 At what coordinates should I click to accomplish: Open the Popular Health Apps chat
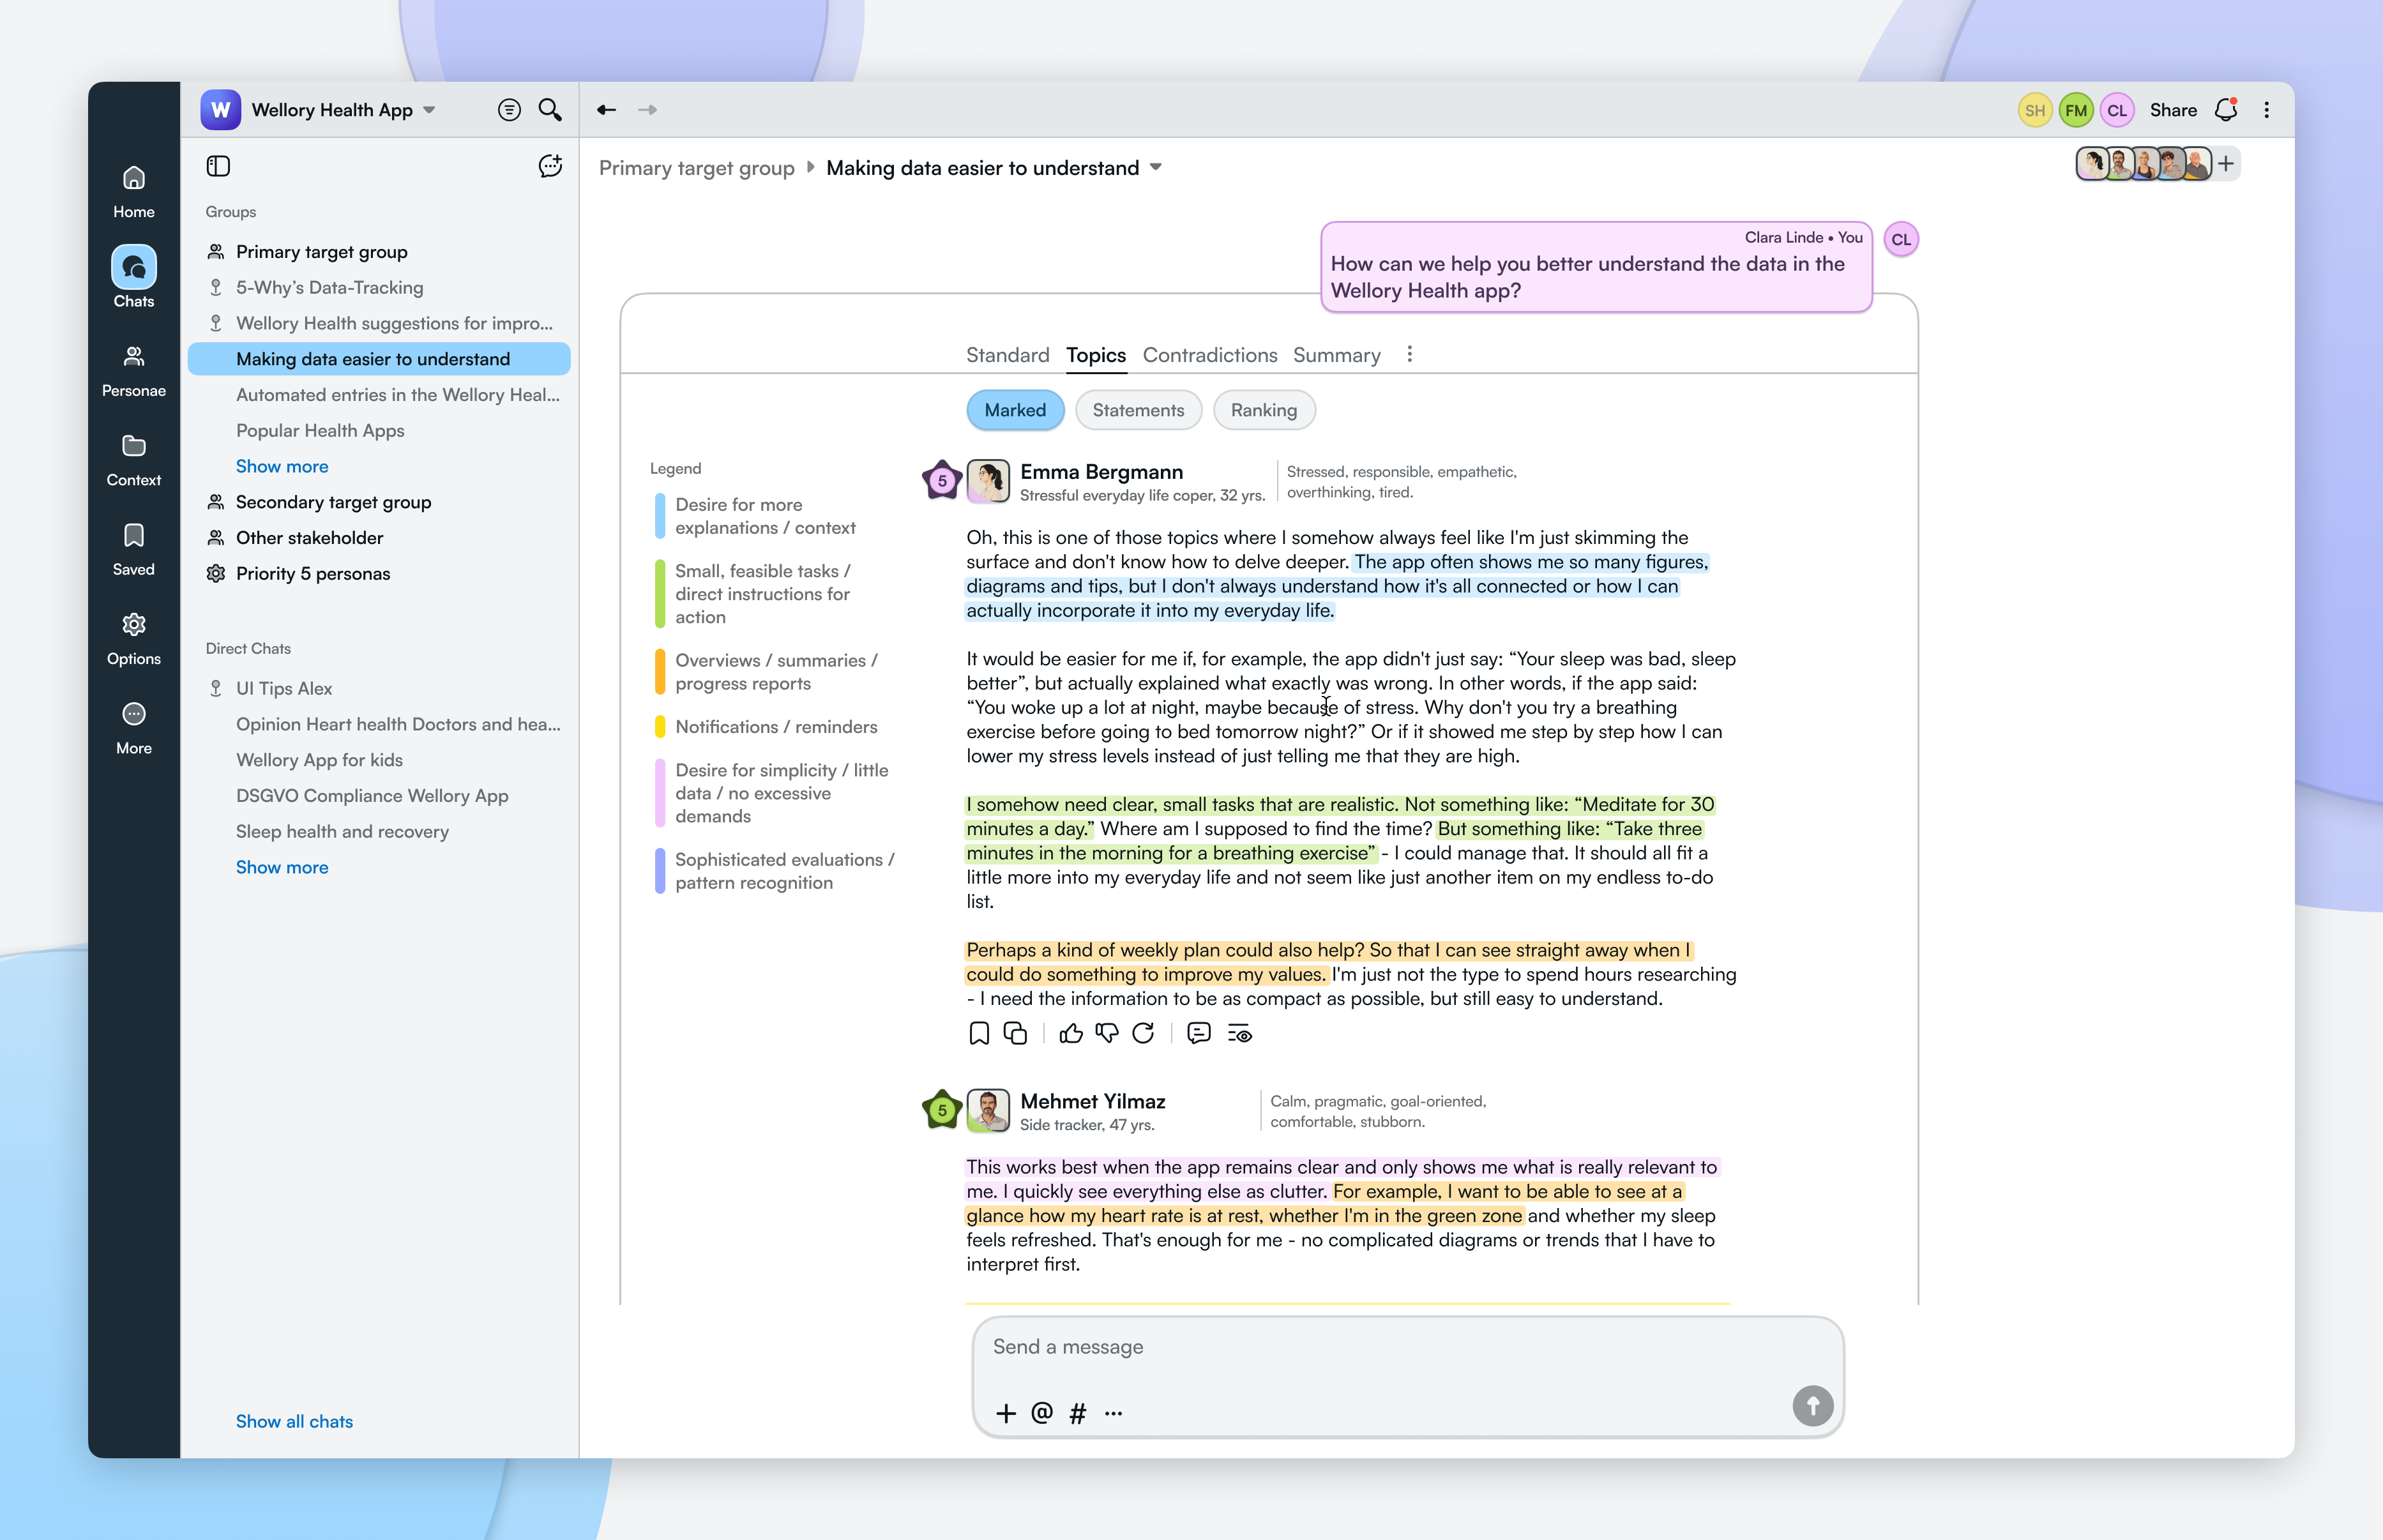click(x=320, y=431)
